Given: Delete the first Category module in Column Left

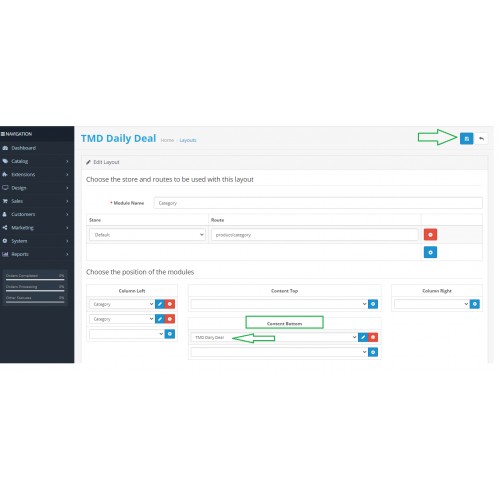Looking at the screenshot, I should [x=170, y=304].
